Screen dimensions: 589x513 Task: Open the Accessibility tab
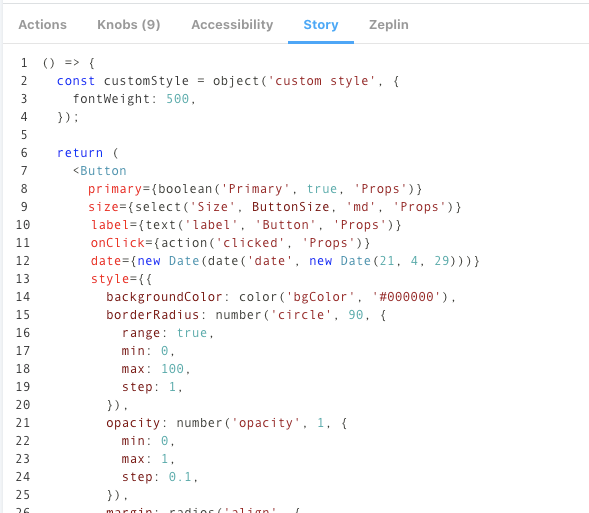[232, 25]
